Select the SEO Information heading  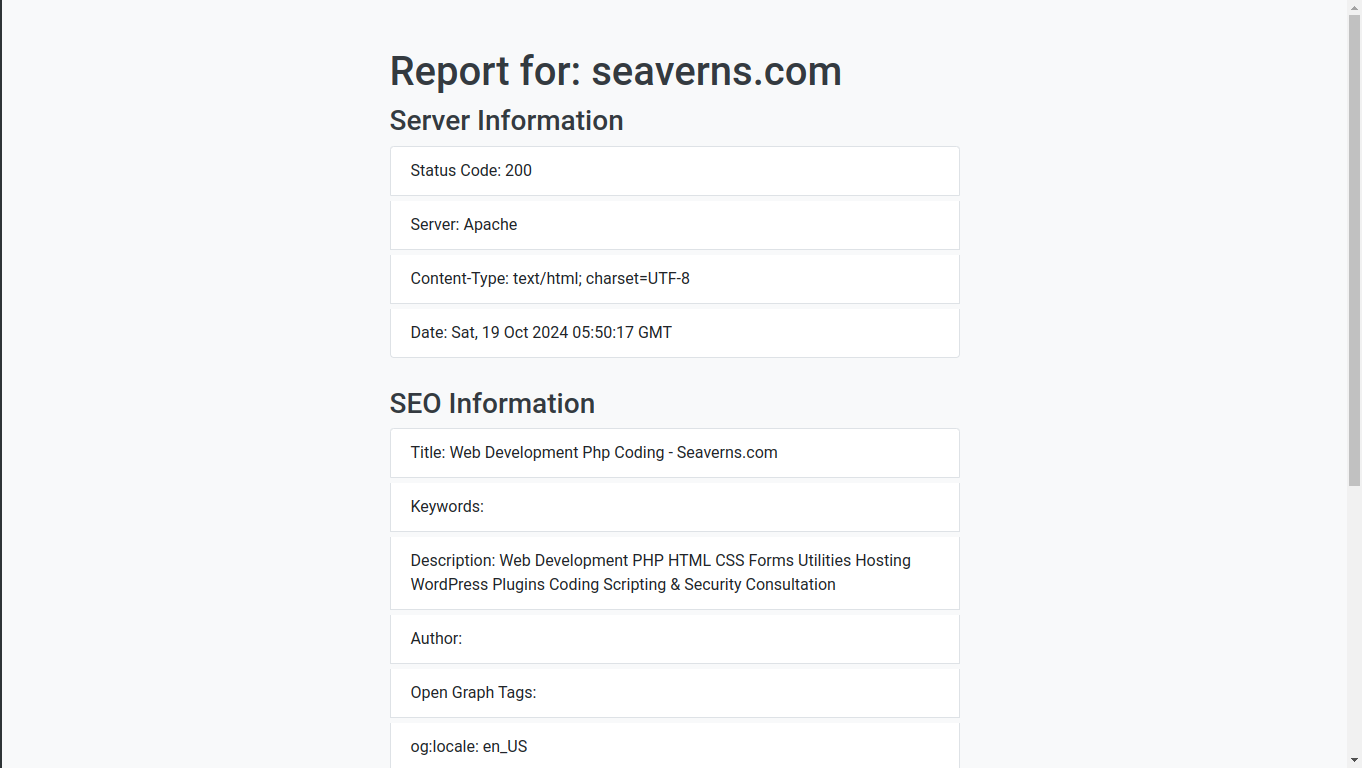pyautogui.click(x=492, y=403)
